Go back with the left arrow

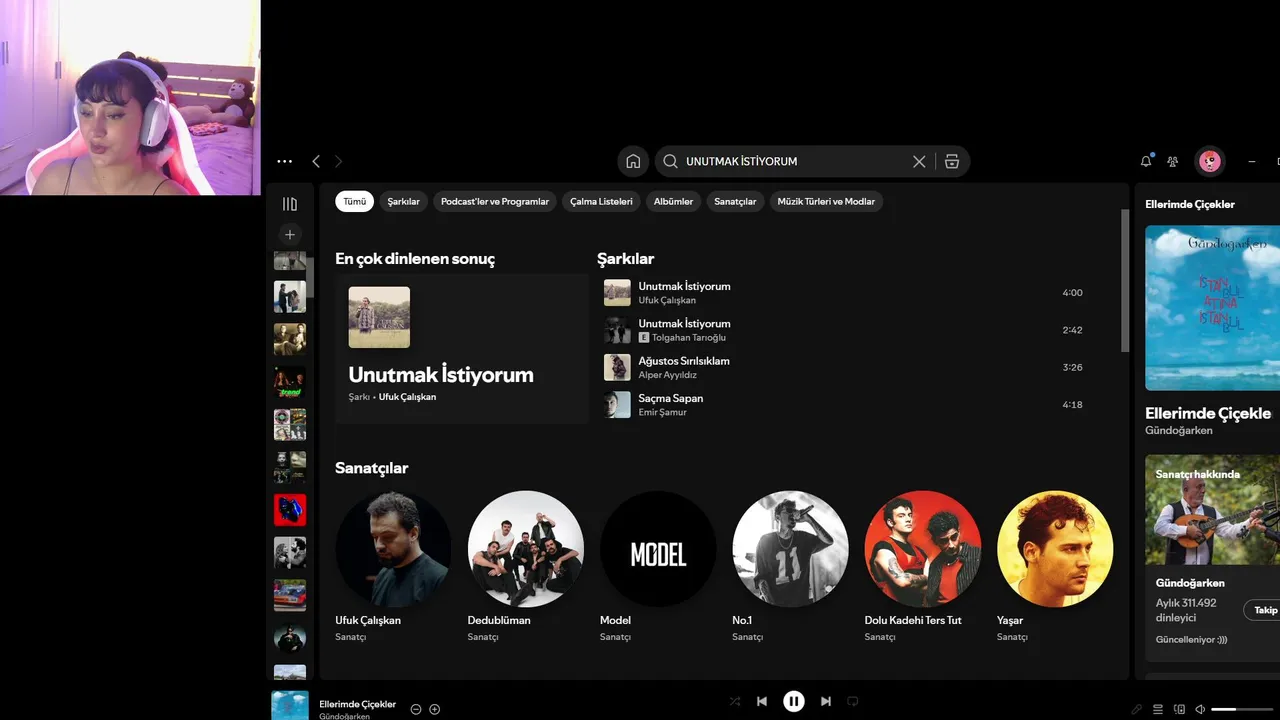tap(316, 161)
